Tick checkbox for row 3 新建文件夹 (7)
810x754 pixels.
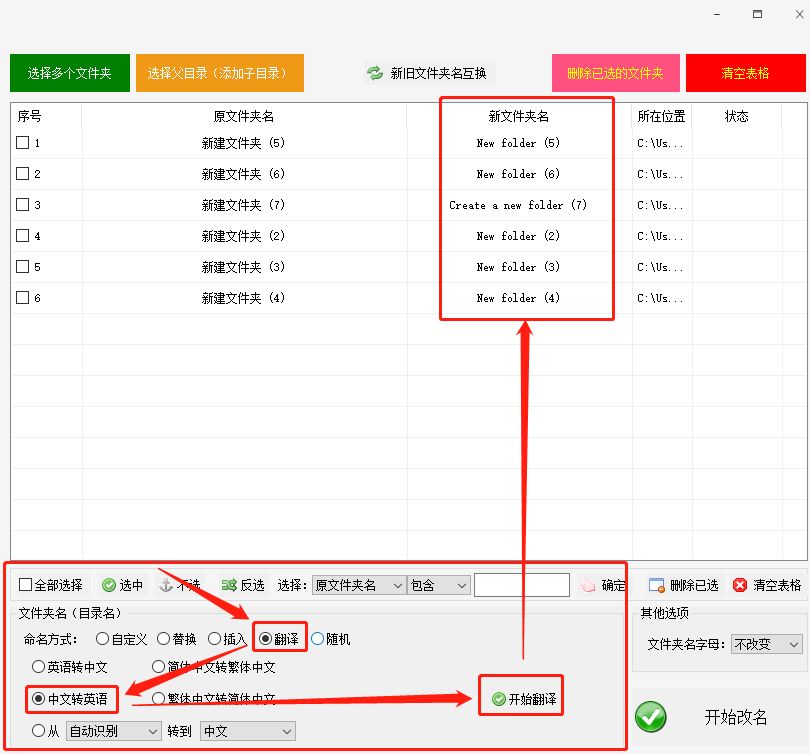[22, 205]
